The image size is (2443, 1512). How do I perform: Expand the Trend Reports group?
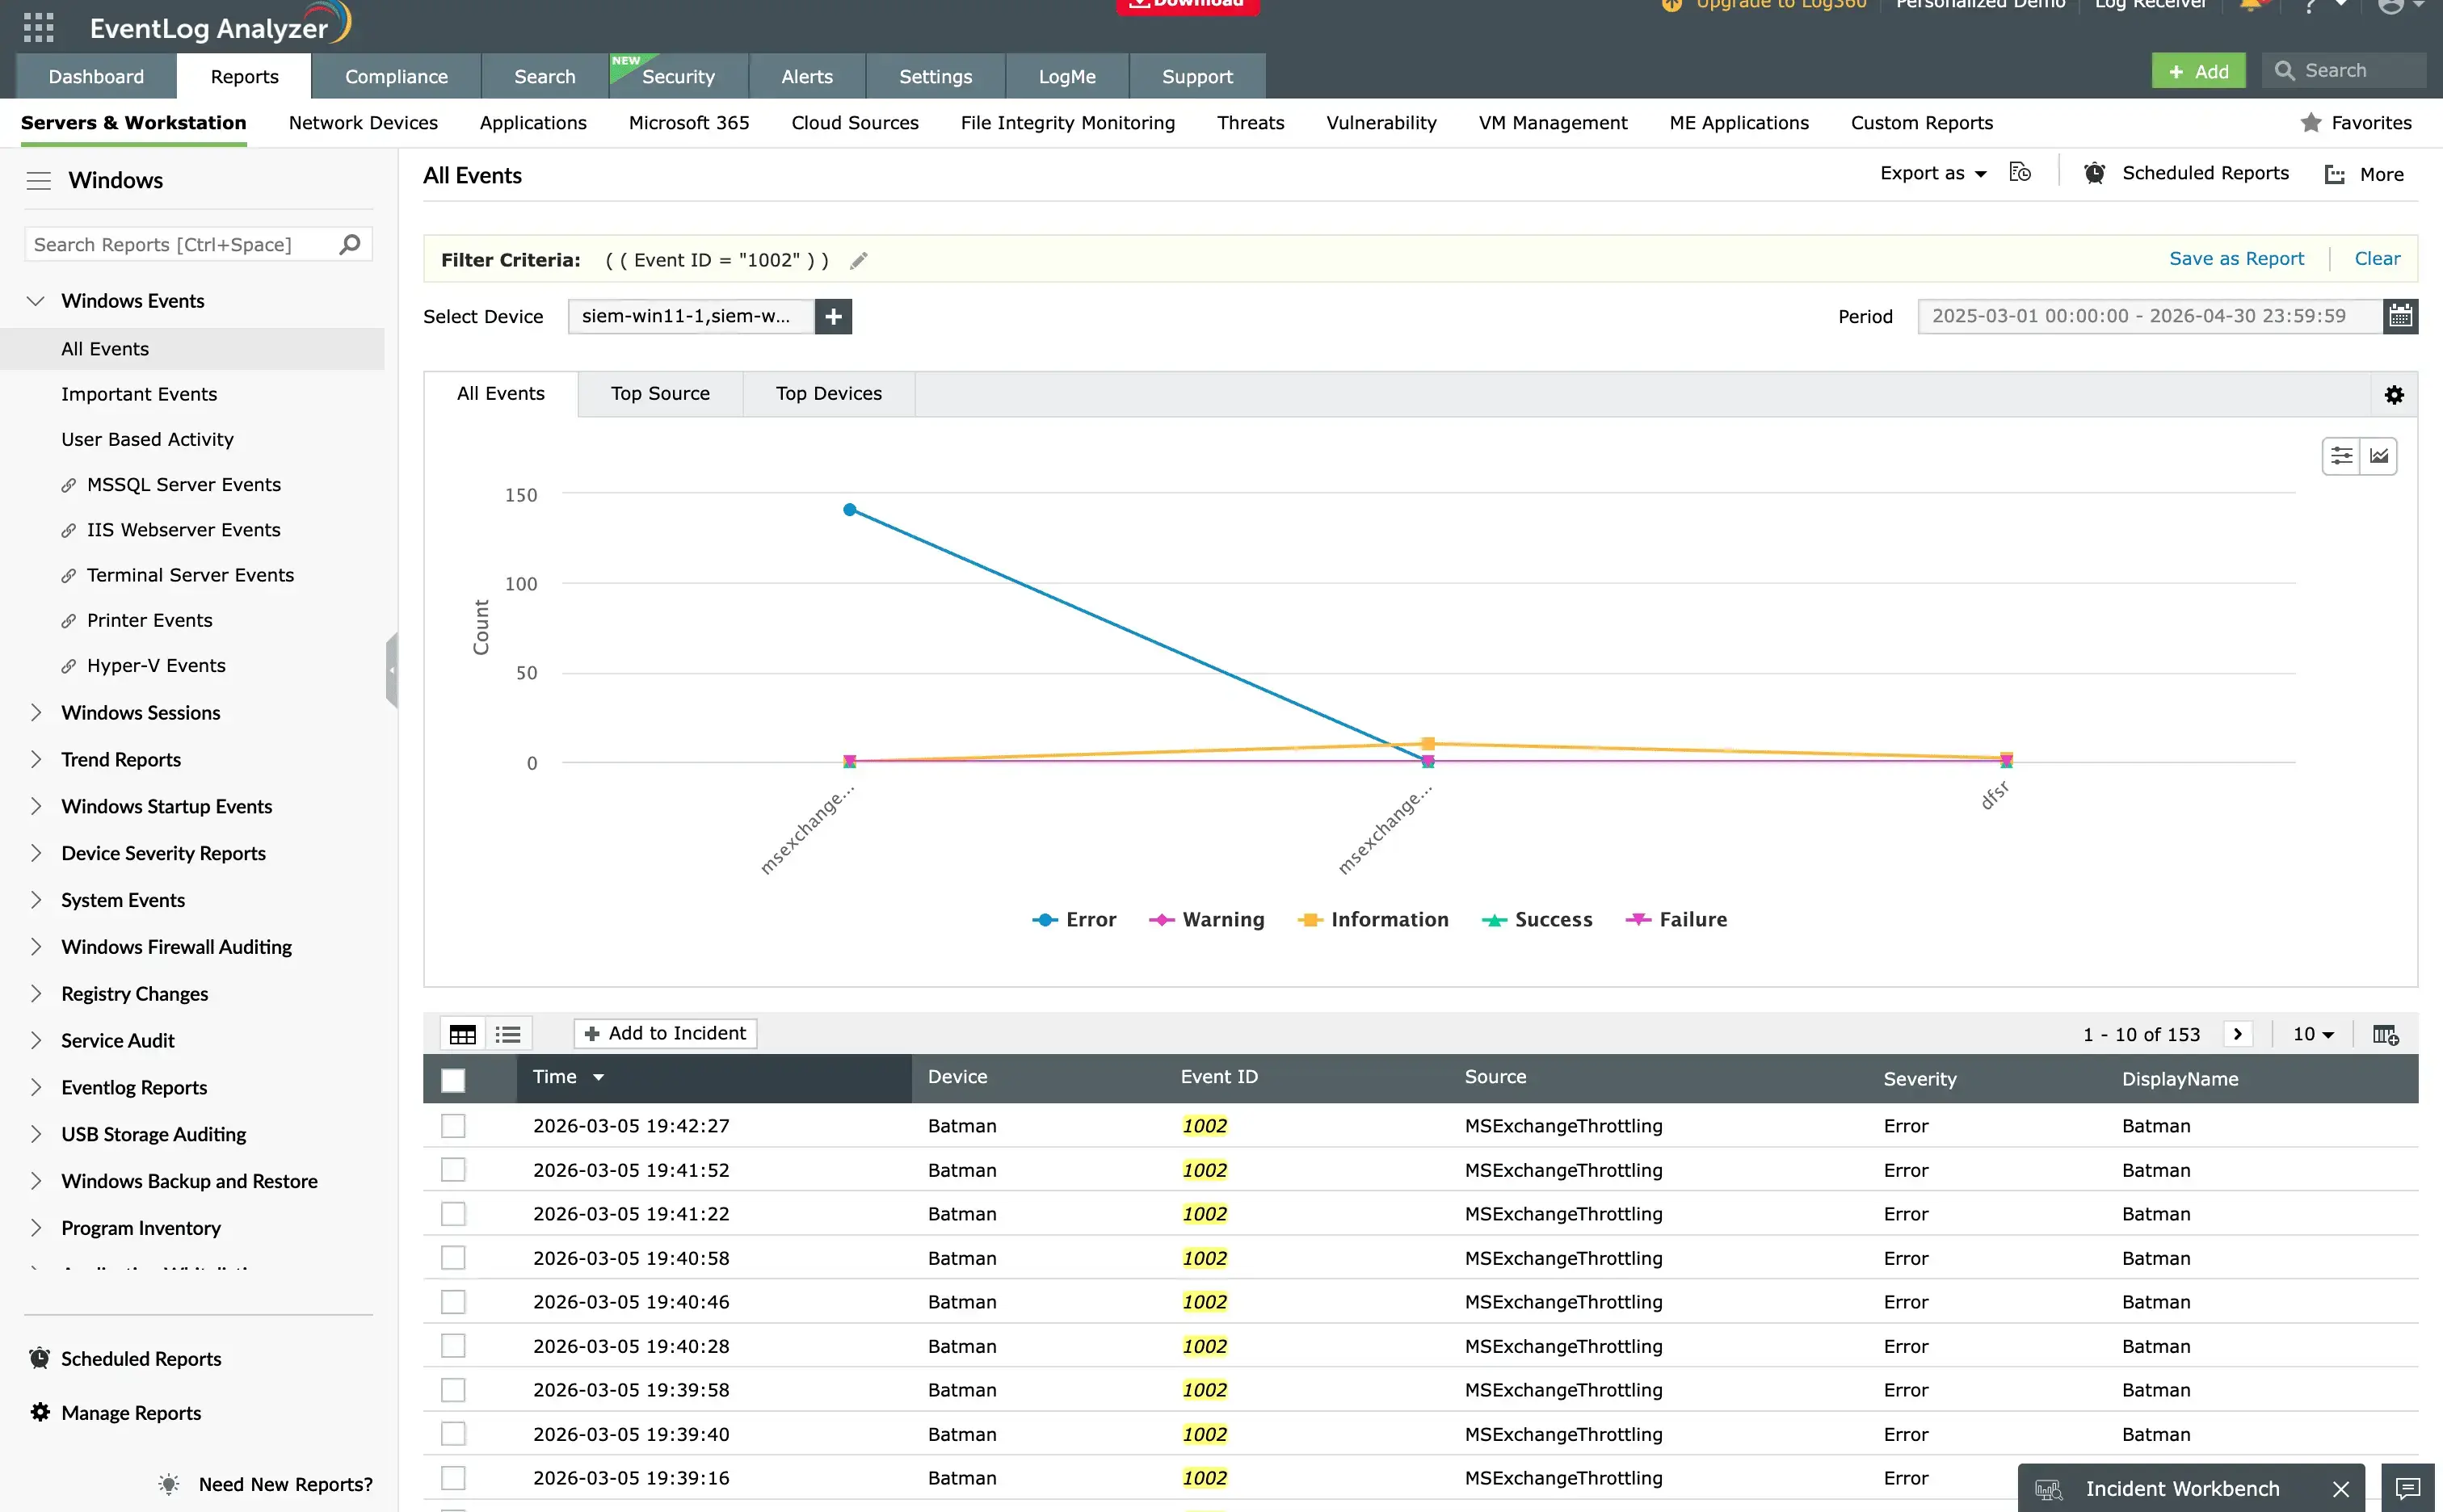click(x=36, y=759)
